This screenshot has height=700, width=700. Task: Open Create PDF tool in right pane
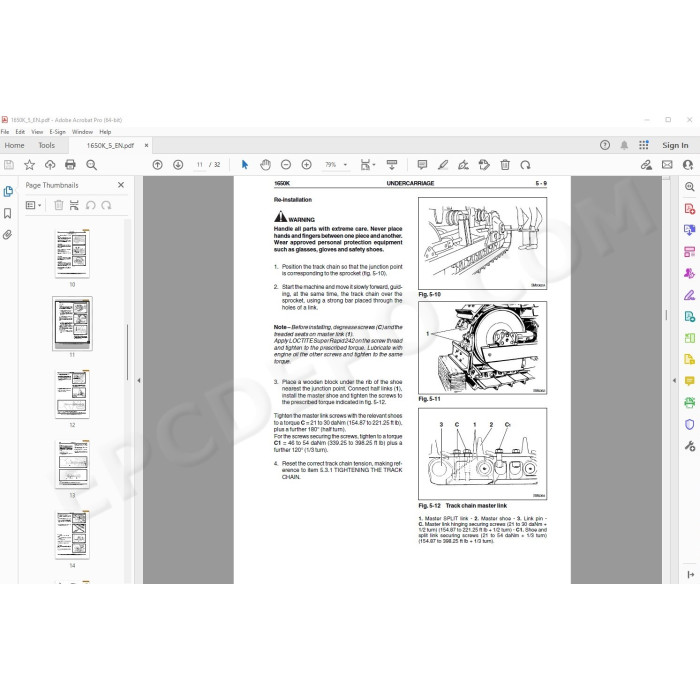point(690,208)
